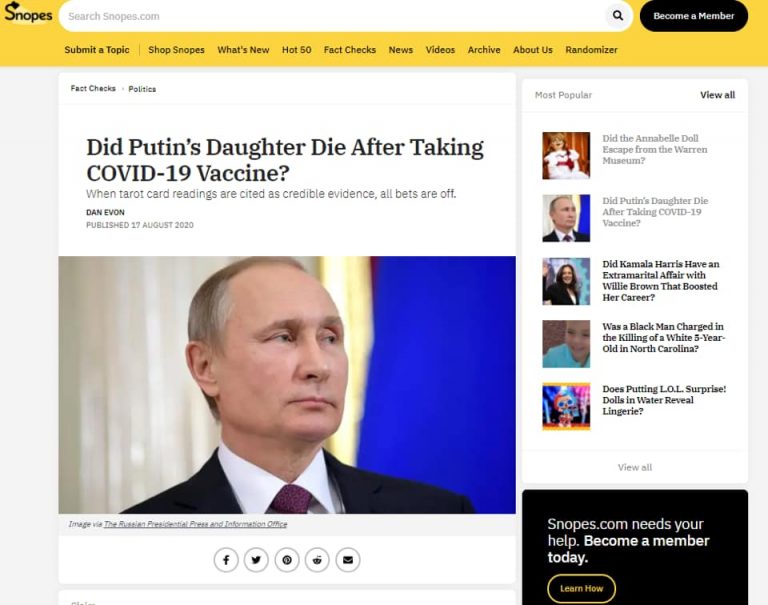
Task: Click the L.O.L. dolls thumbnail
Action: (566, 407)
